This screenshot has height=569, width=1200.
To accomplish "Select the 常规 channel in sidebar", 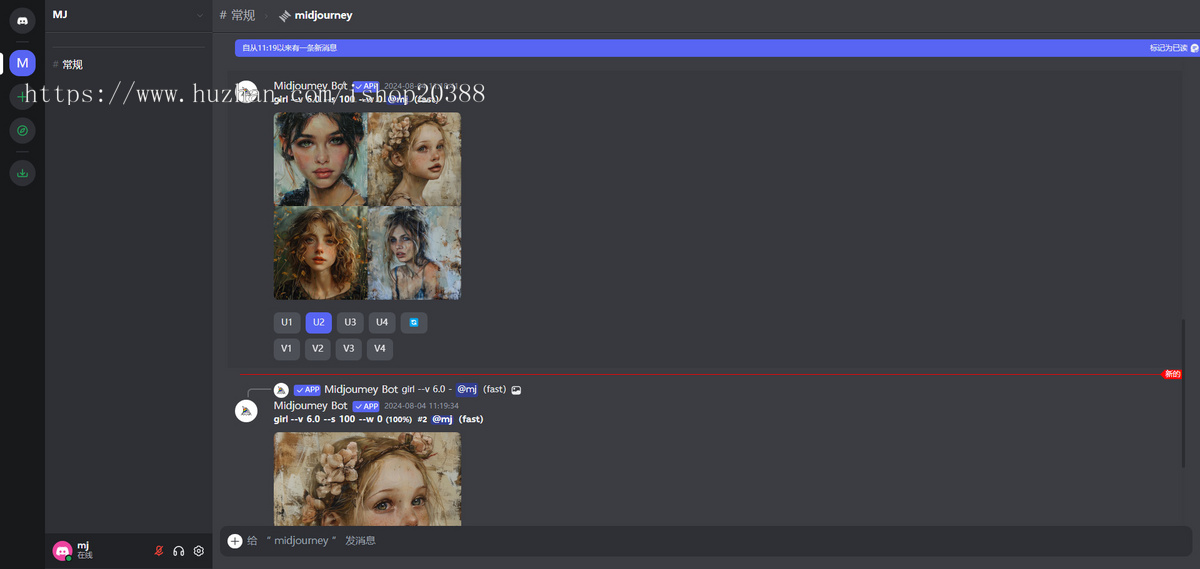I will coord(72,65).
